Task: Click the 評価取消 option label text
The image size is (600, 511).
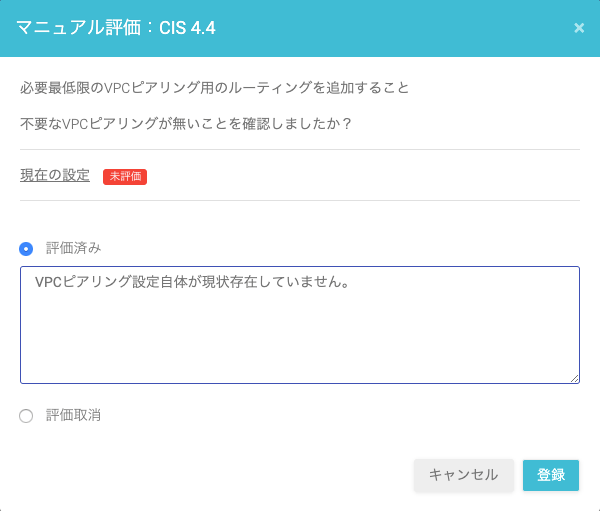Action: point(73,415)
